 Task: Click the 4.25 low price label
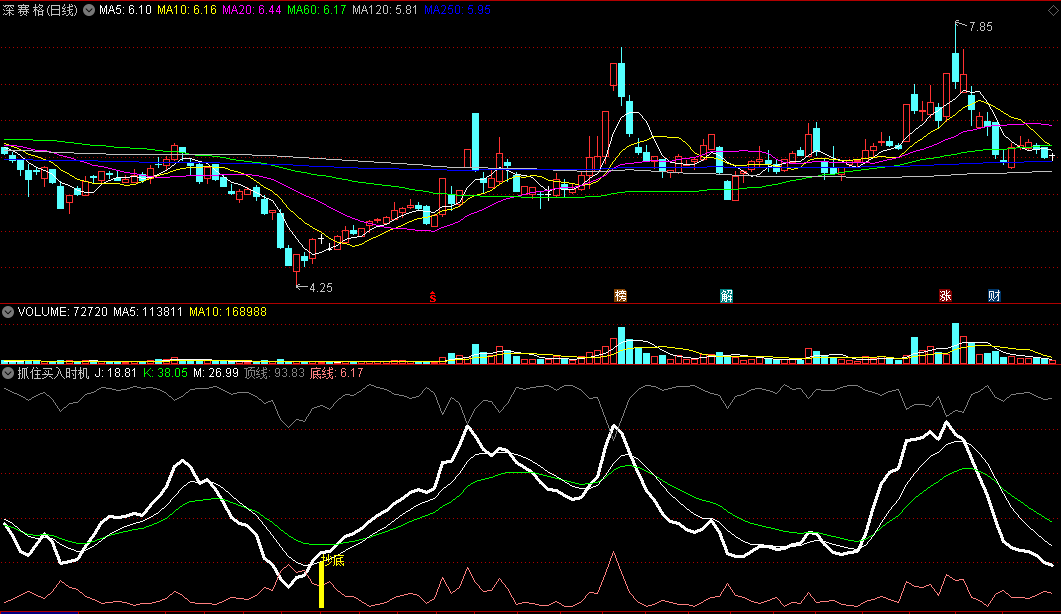point(321,288)
